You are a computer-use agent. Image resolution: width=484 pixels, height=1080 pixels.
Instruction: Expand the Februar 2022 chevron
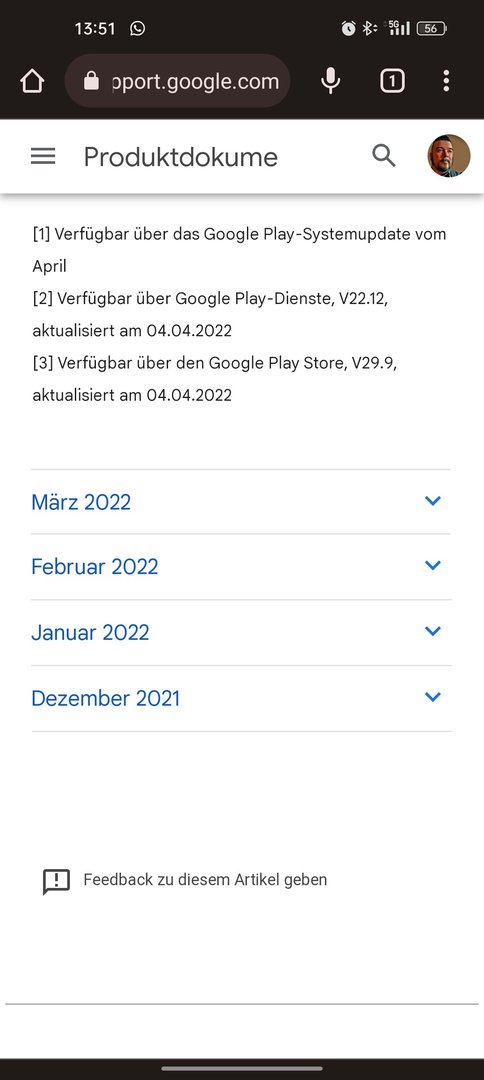432,565
